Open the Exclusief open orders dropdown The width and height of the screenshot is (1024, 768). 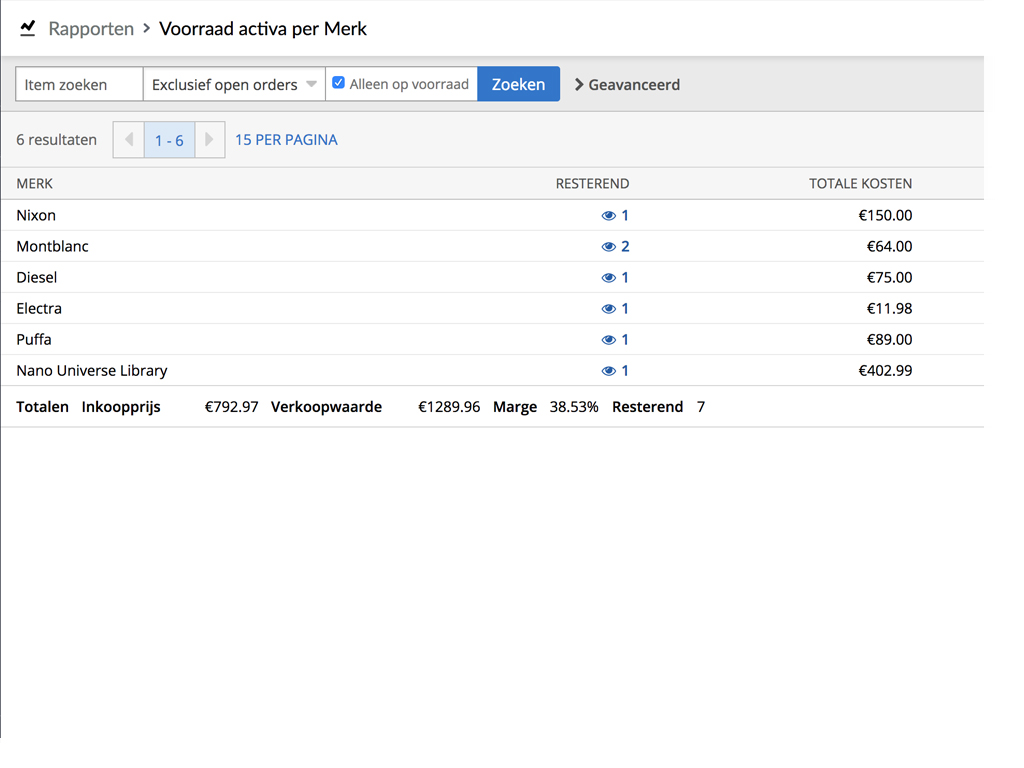point(234,84)
